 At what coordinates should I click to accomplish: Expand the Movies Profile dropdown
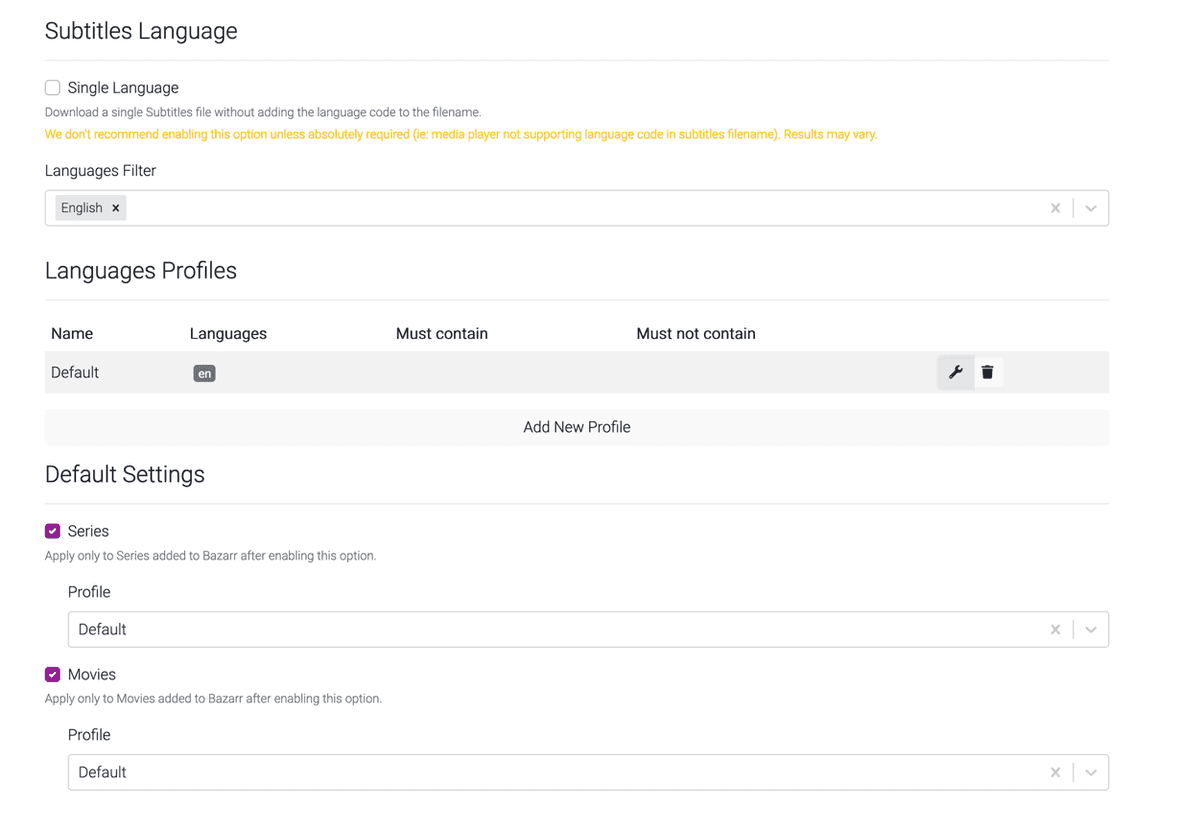pos(1091,772)
